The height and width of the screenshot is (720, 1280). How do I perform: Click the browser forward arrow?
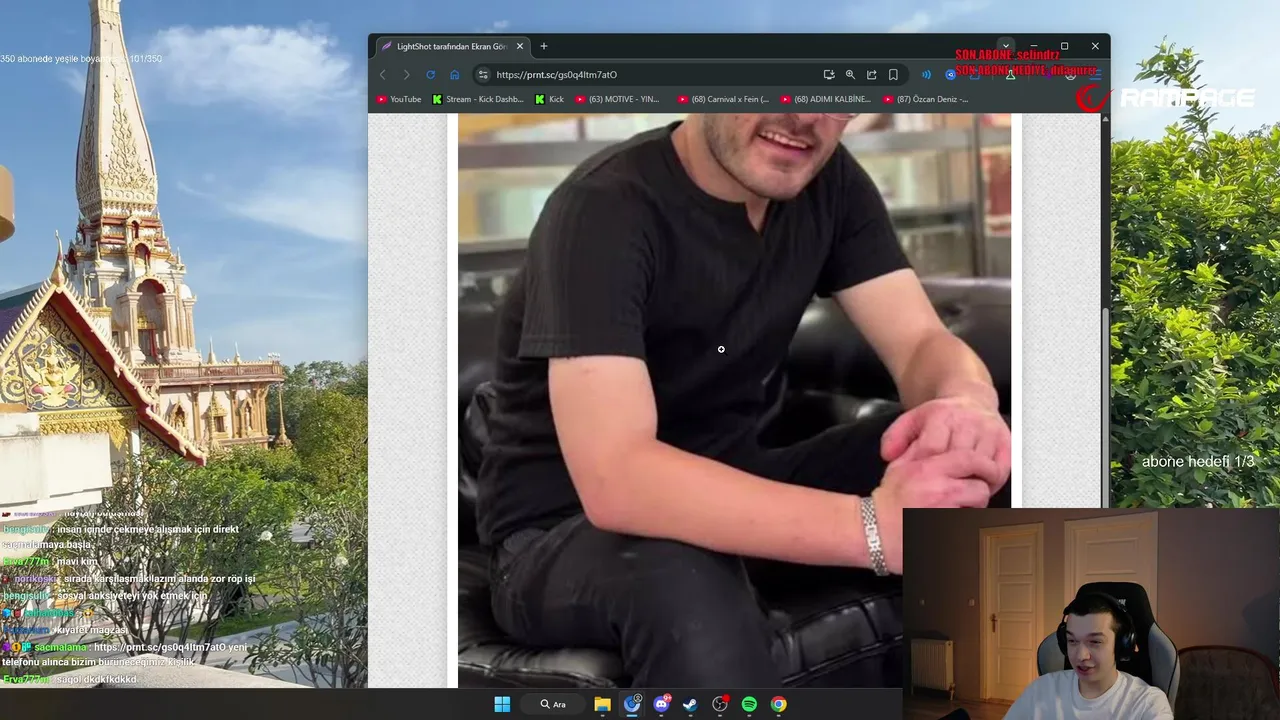406,75
